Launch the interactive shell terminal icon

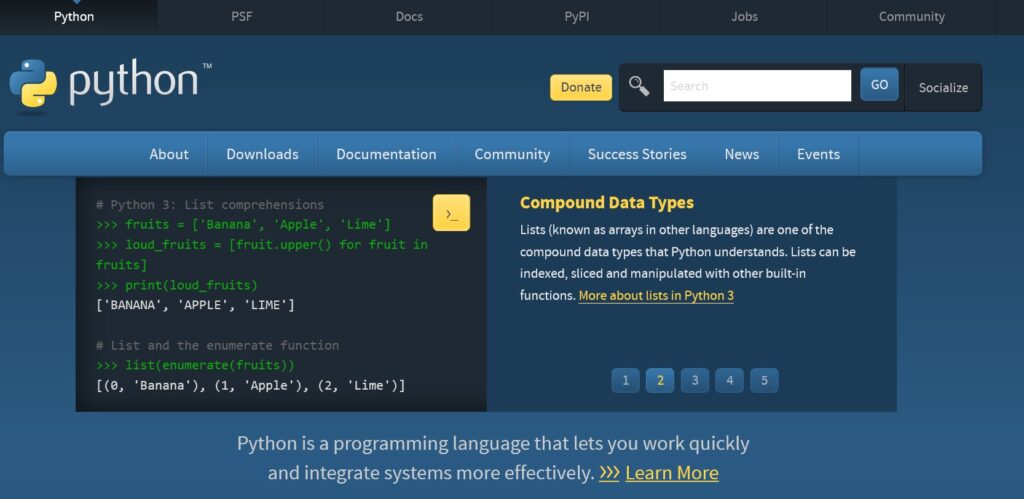click(451, 213)
